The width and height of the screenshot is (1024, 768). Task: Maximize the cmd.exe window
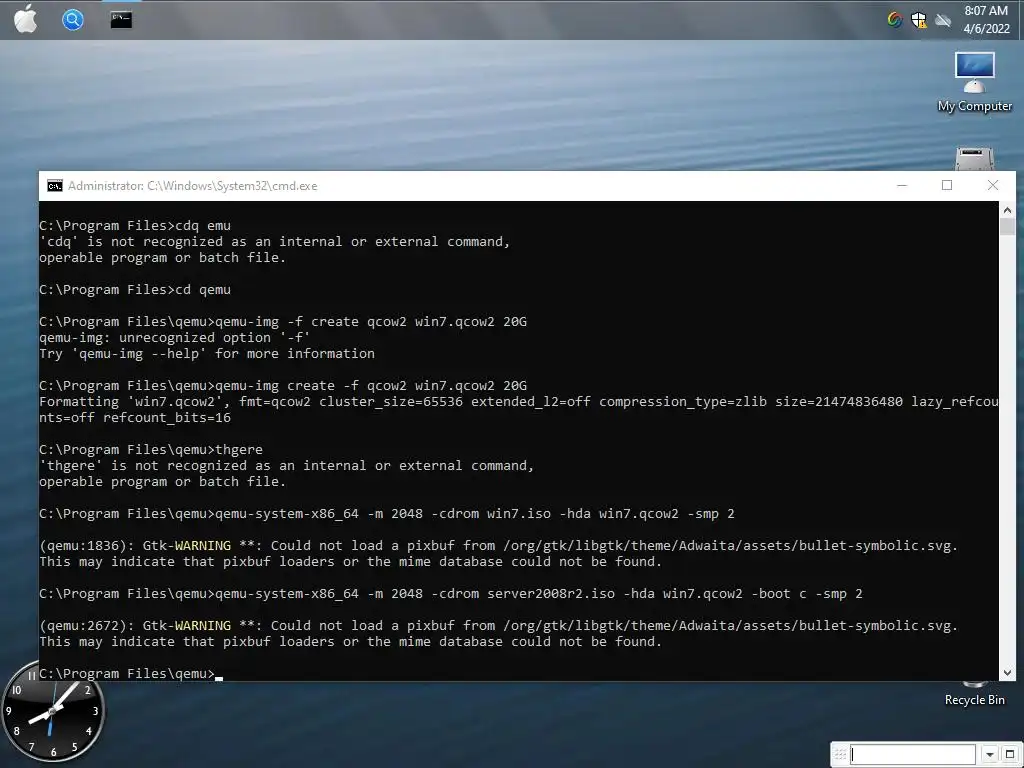click(947, 185)
